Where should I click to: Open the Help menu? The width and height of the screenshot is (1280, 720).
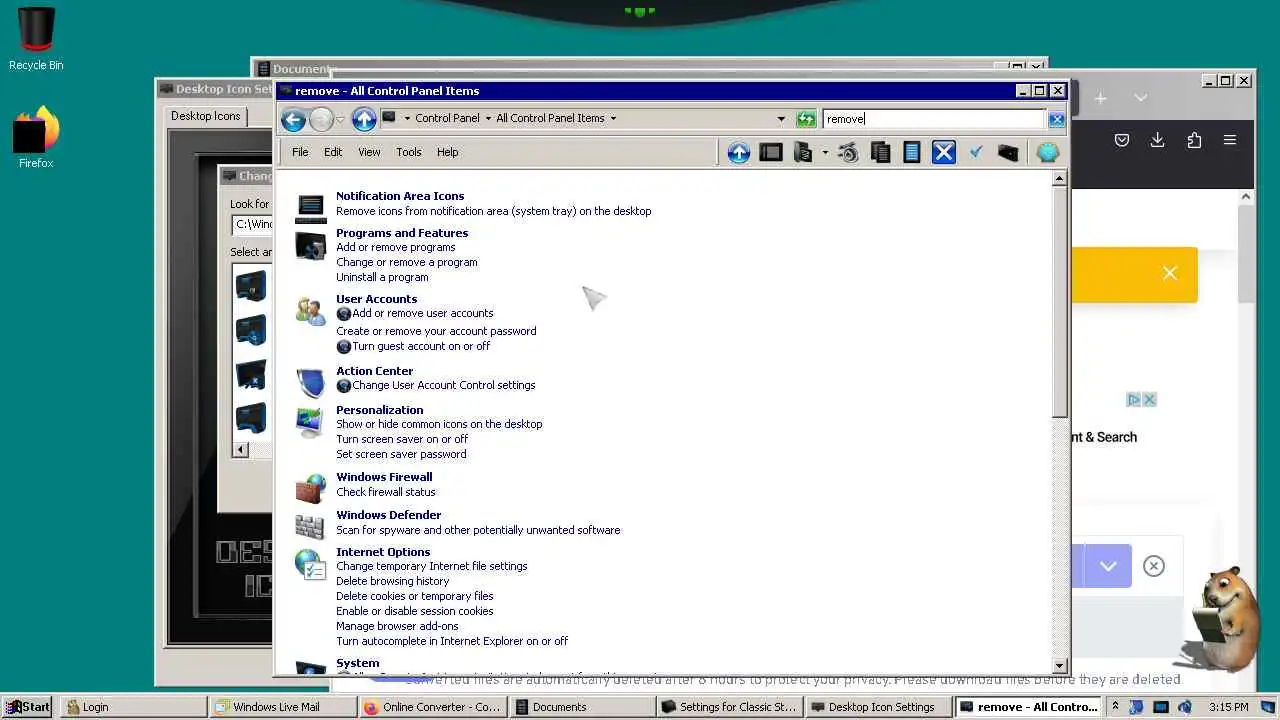click(447, 152)
